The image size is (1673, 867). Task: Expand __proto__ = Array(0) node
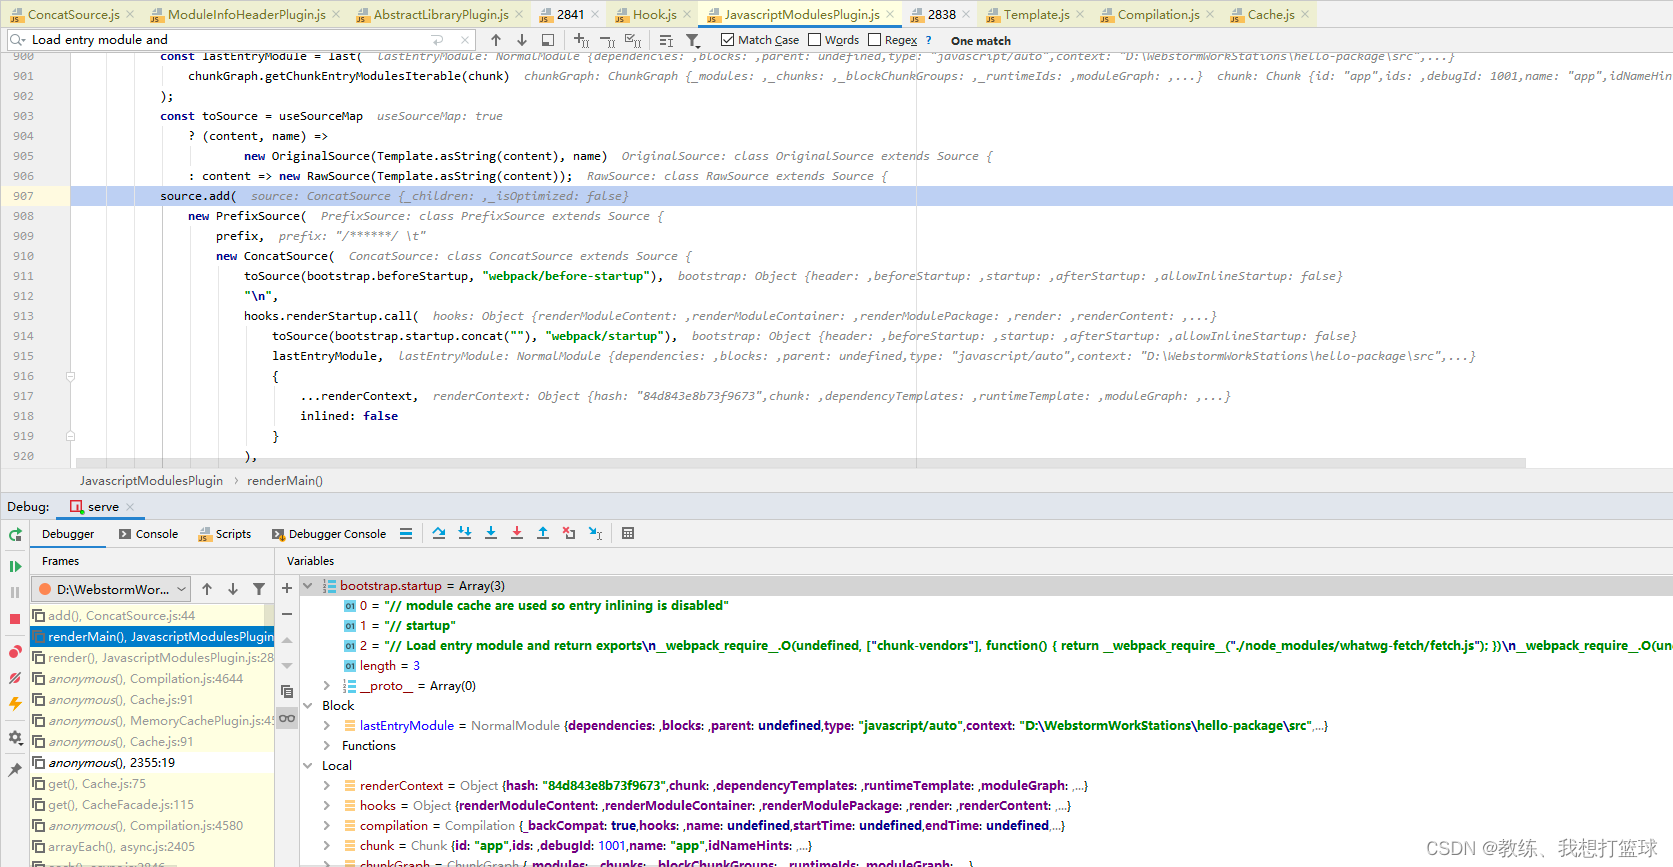point(327,686)
